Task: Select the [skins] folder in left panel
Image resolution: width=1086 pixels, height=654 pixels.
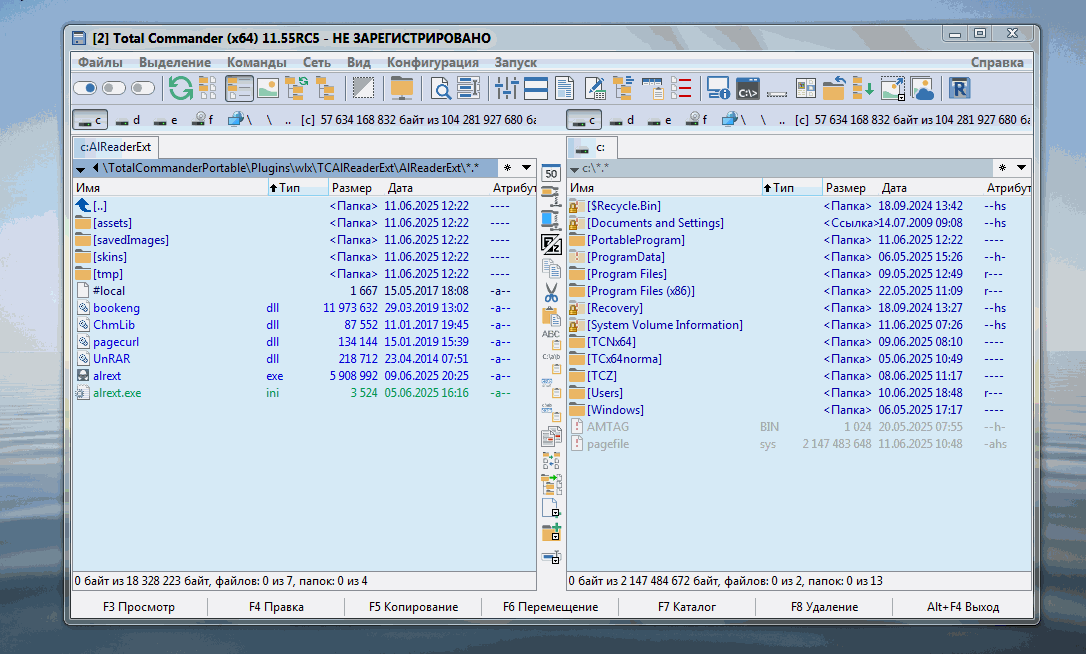Action: point(305,257)
